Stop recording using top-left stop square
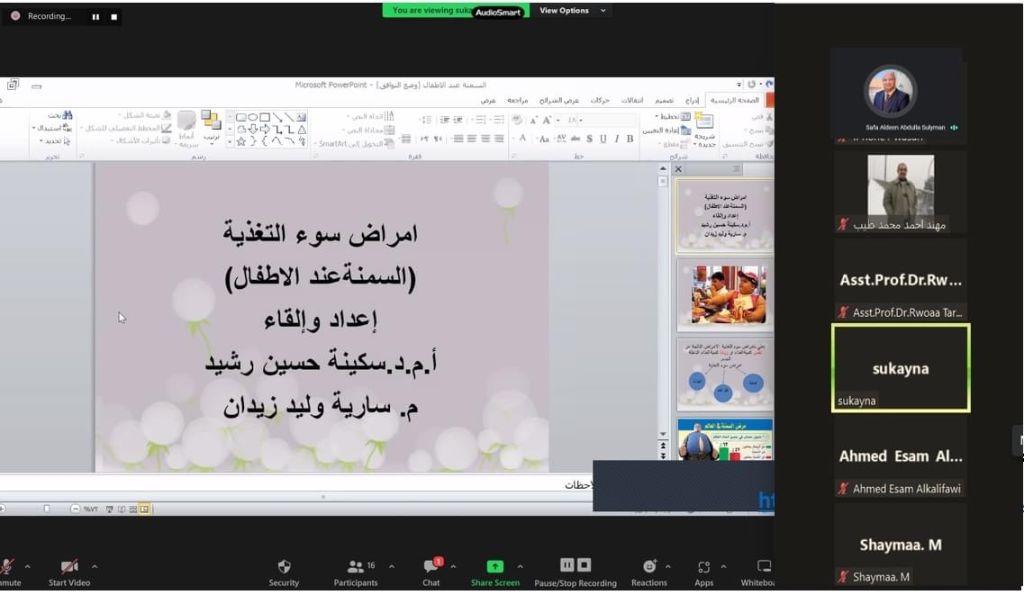 pyautogui.click(x=113, y=17)
